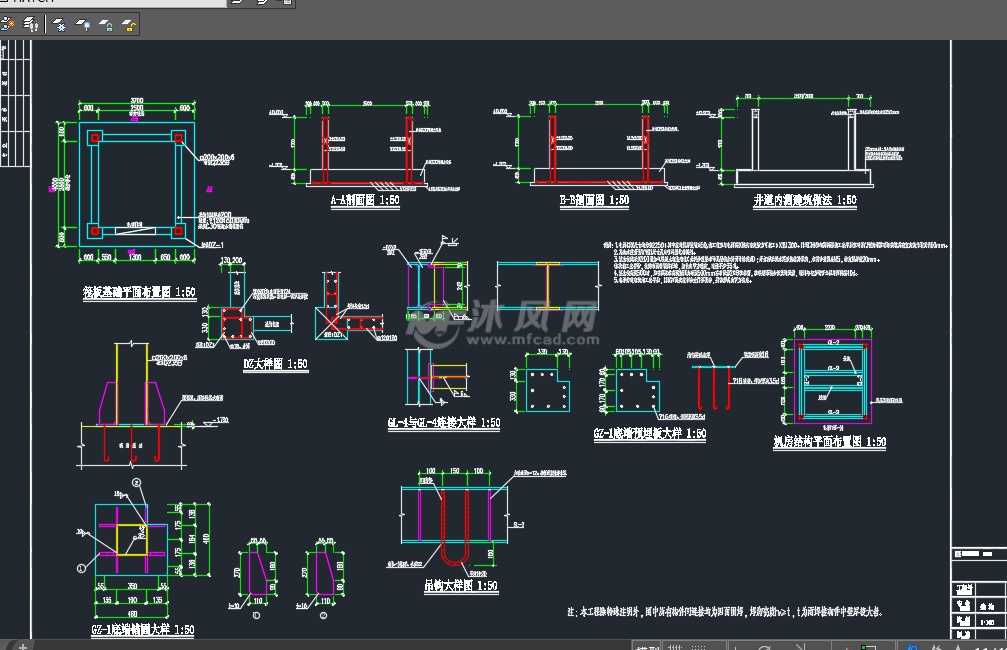Viewport: 1007px width, 650px height.
Task: Select the "GL-4与GL-4连接大样 1:50" title text
Action: click(x=444, y=423)
